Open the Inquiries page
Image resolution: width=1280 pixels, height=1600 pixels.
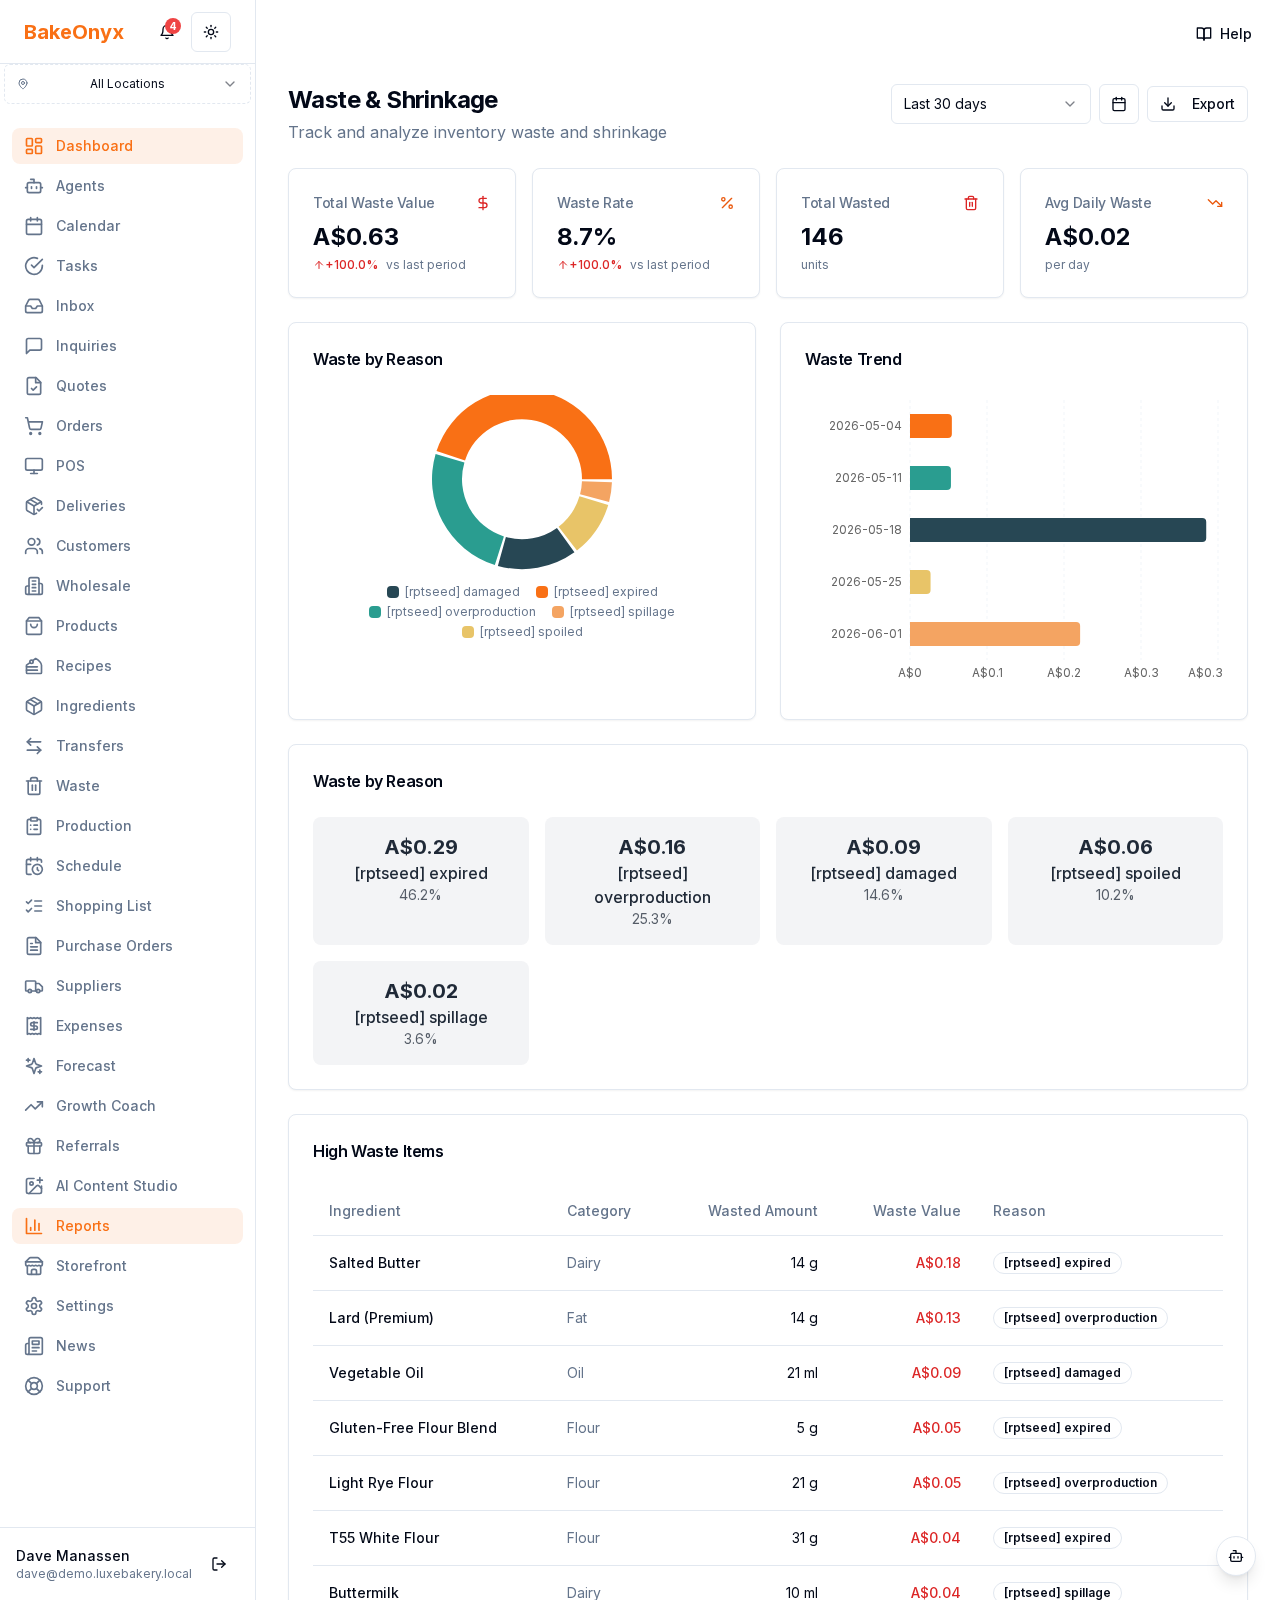click(127, 346)
